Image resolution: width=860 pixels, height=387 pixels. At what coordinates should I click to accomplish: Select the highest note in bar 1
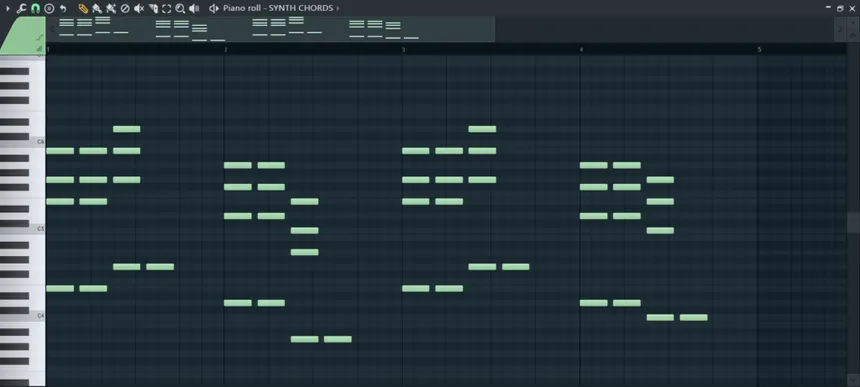pyautogui.click(x=127, y=129)
